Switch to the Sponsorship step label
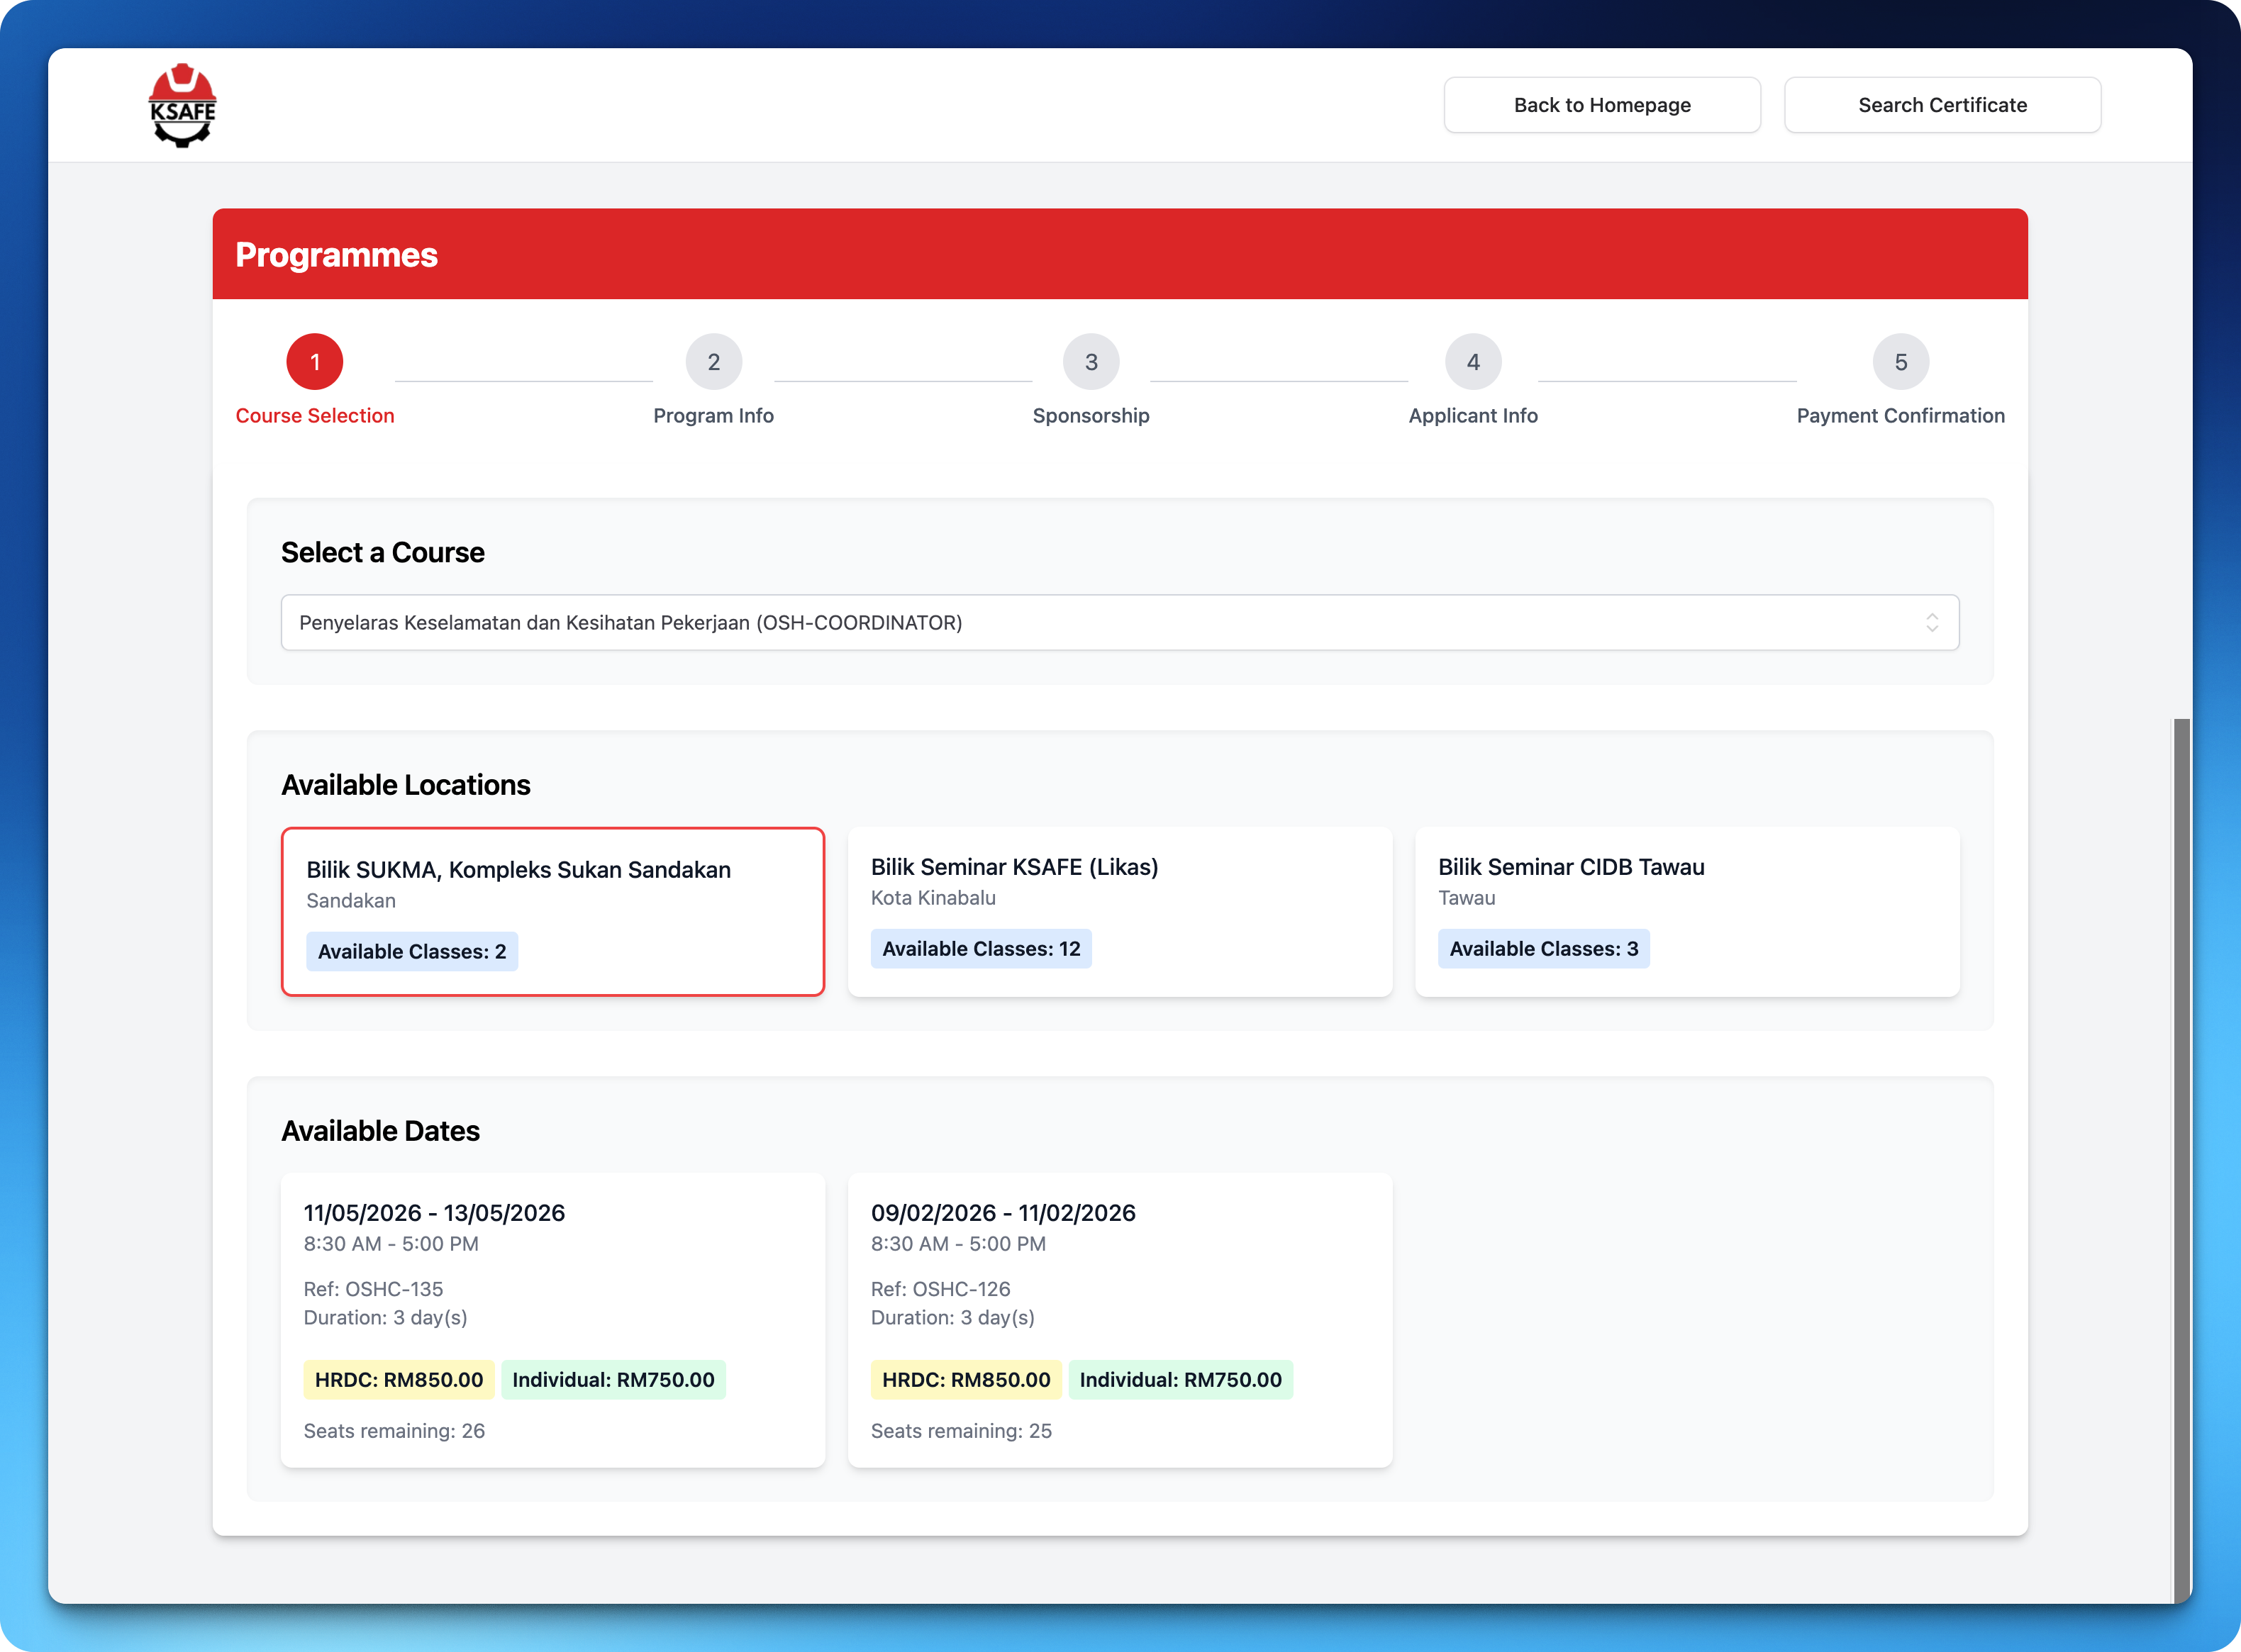This screenshot has height=1652, width=2241. [x=1091, y=416]
